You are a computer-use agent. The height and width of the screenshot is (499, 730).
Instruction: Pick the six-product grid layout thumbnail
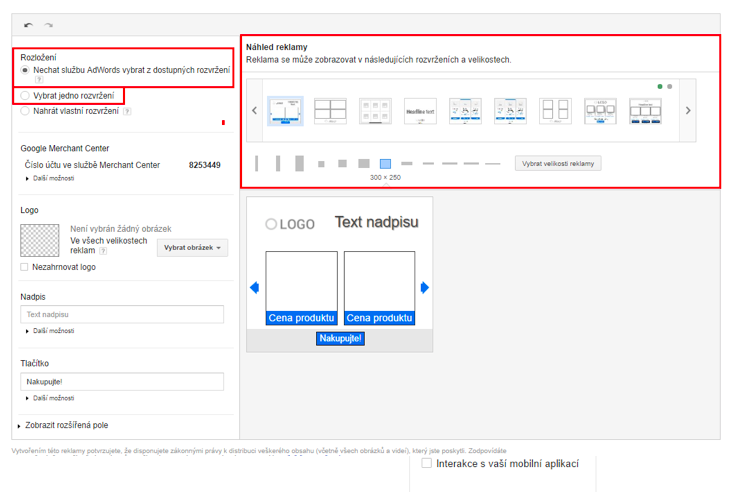point(375,111)
